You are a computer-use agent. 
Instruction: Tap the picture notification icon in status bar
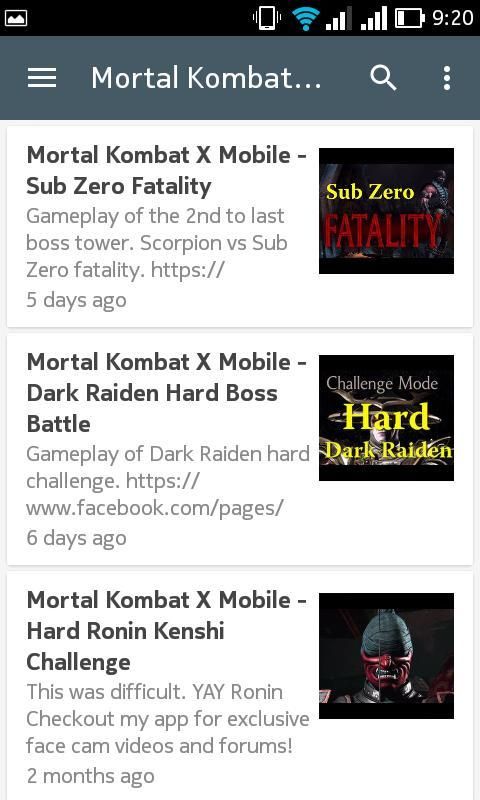(15, 18)
